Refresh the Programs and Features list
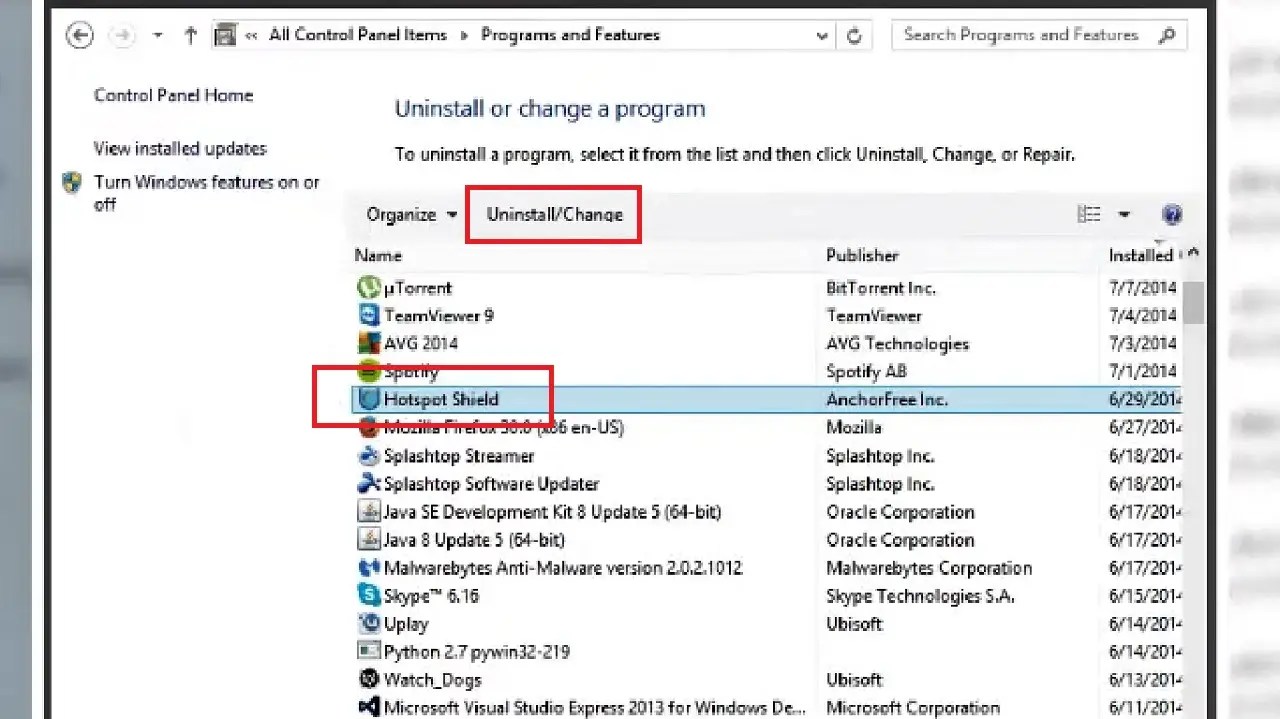The height and width of the screenshot is (719, 1280). point(854,35)
